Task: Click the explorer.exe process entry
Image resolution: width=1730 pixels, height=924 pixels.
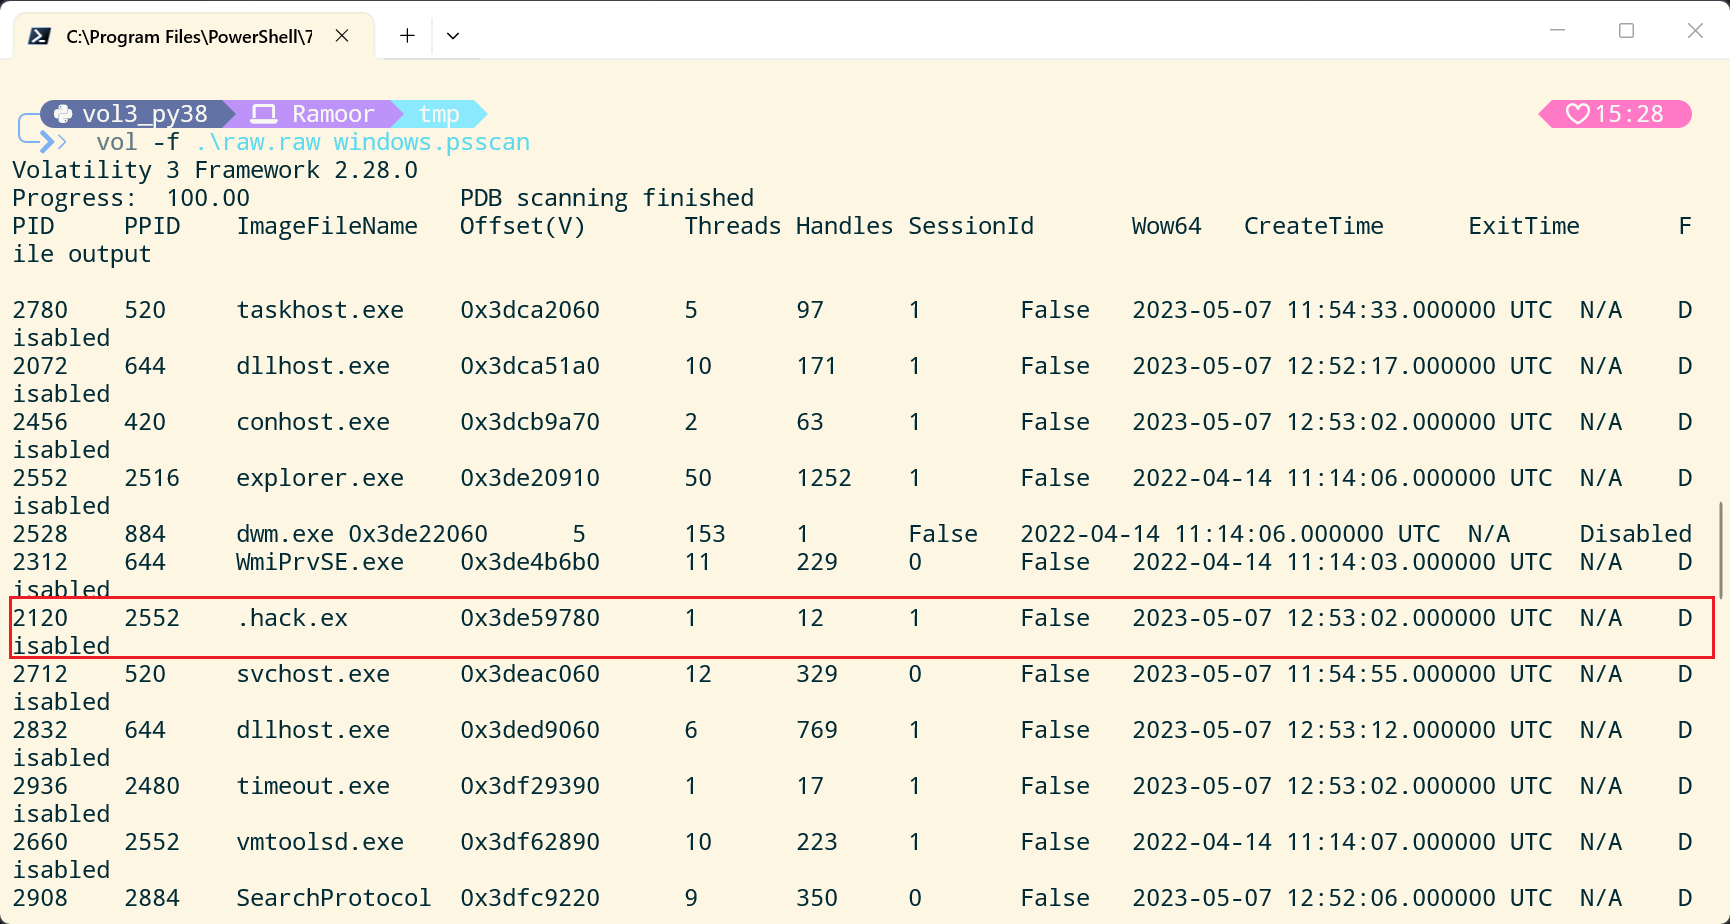Action: point(320,478)
